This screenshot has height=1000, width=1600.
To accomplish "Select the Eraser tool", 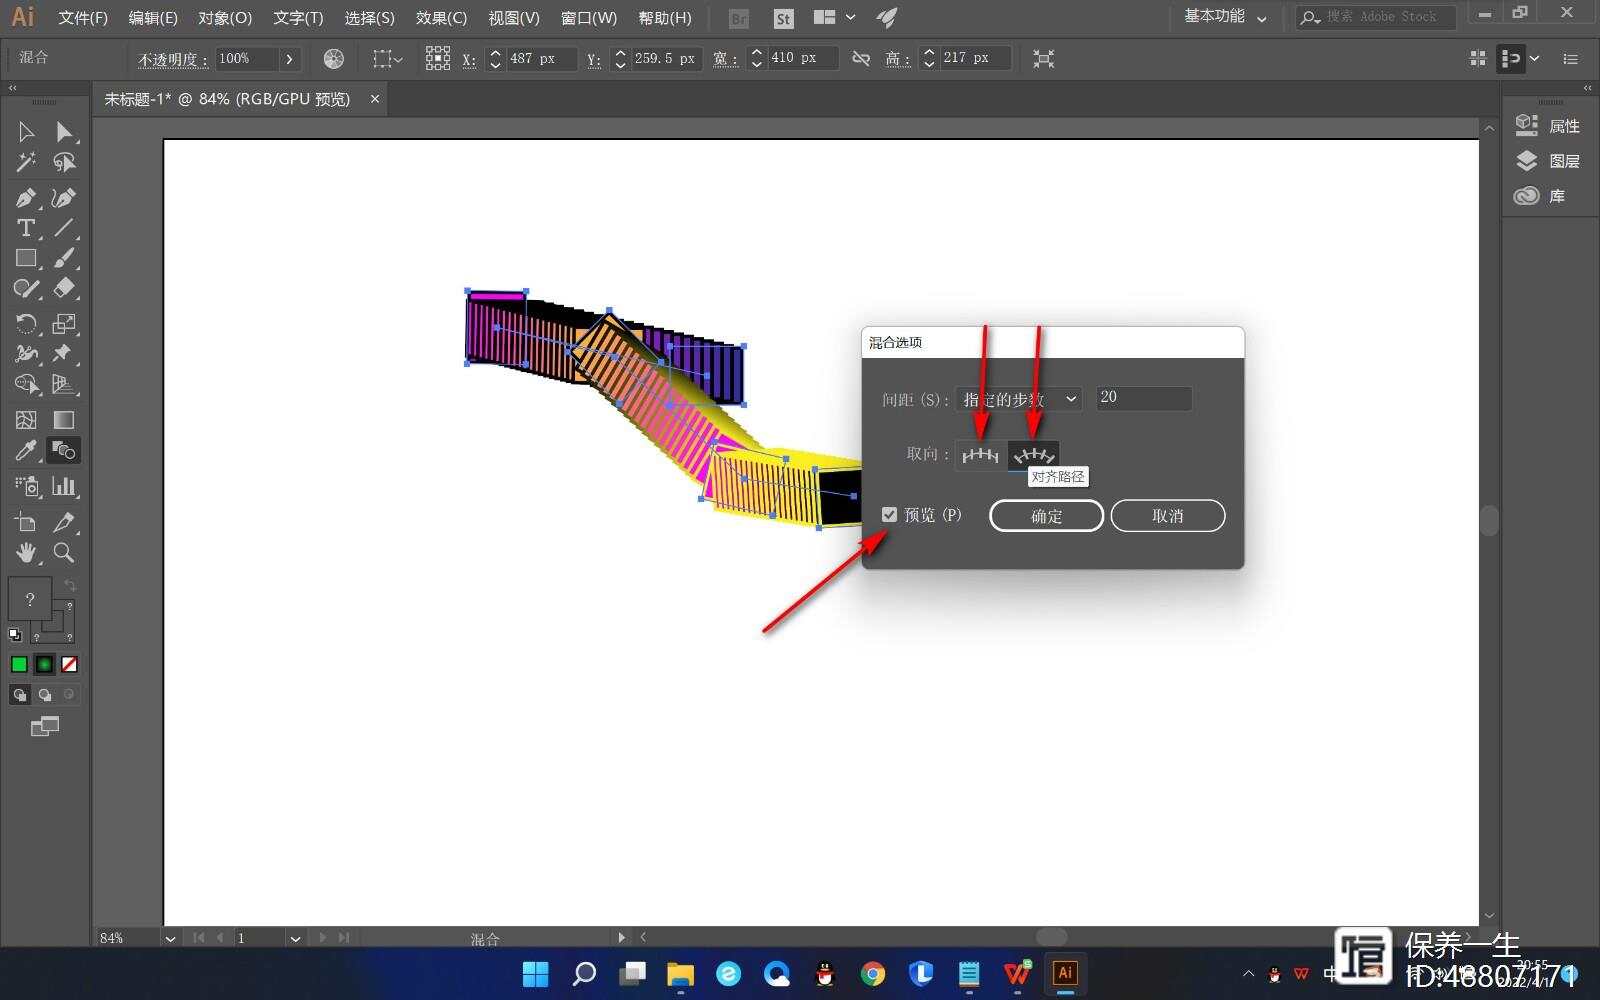I will [64, 289].
